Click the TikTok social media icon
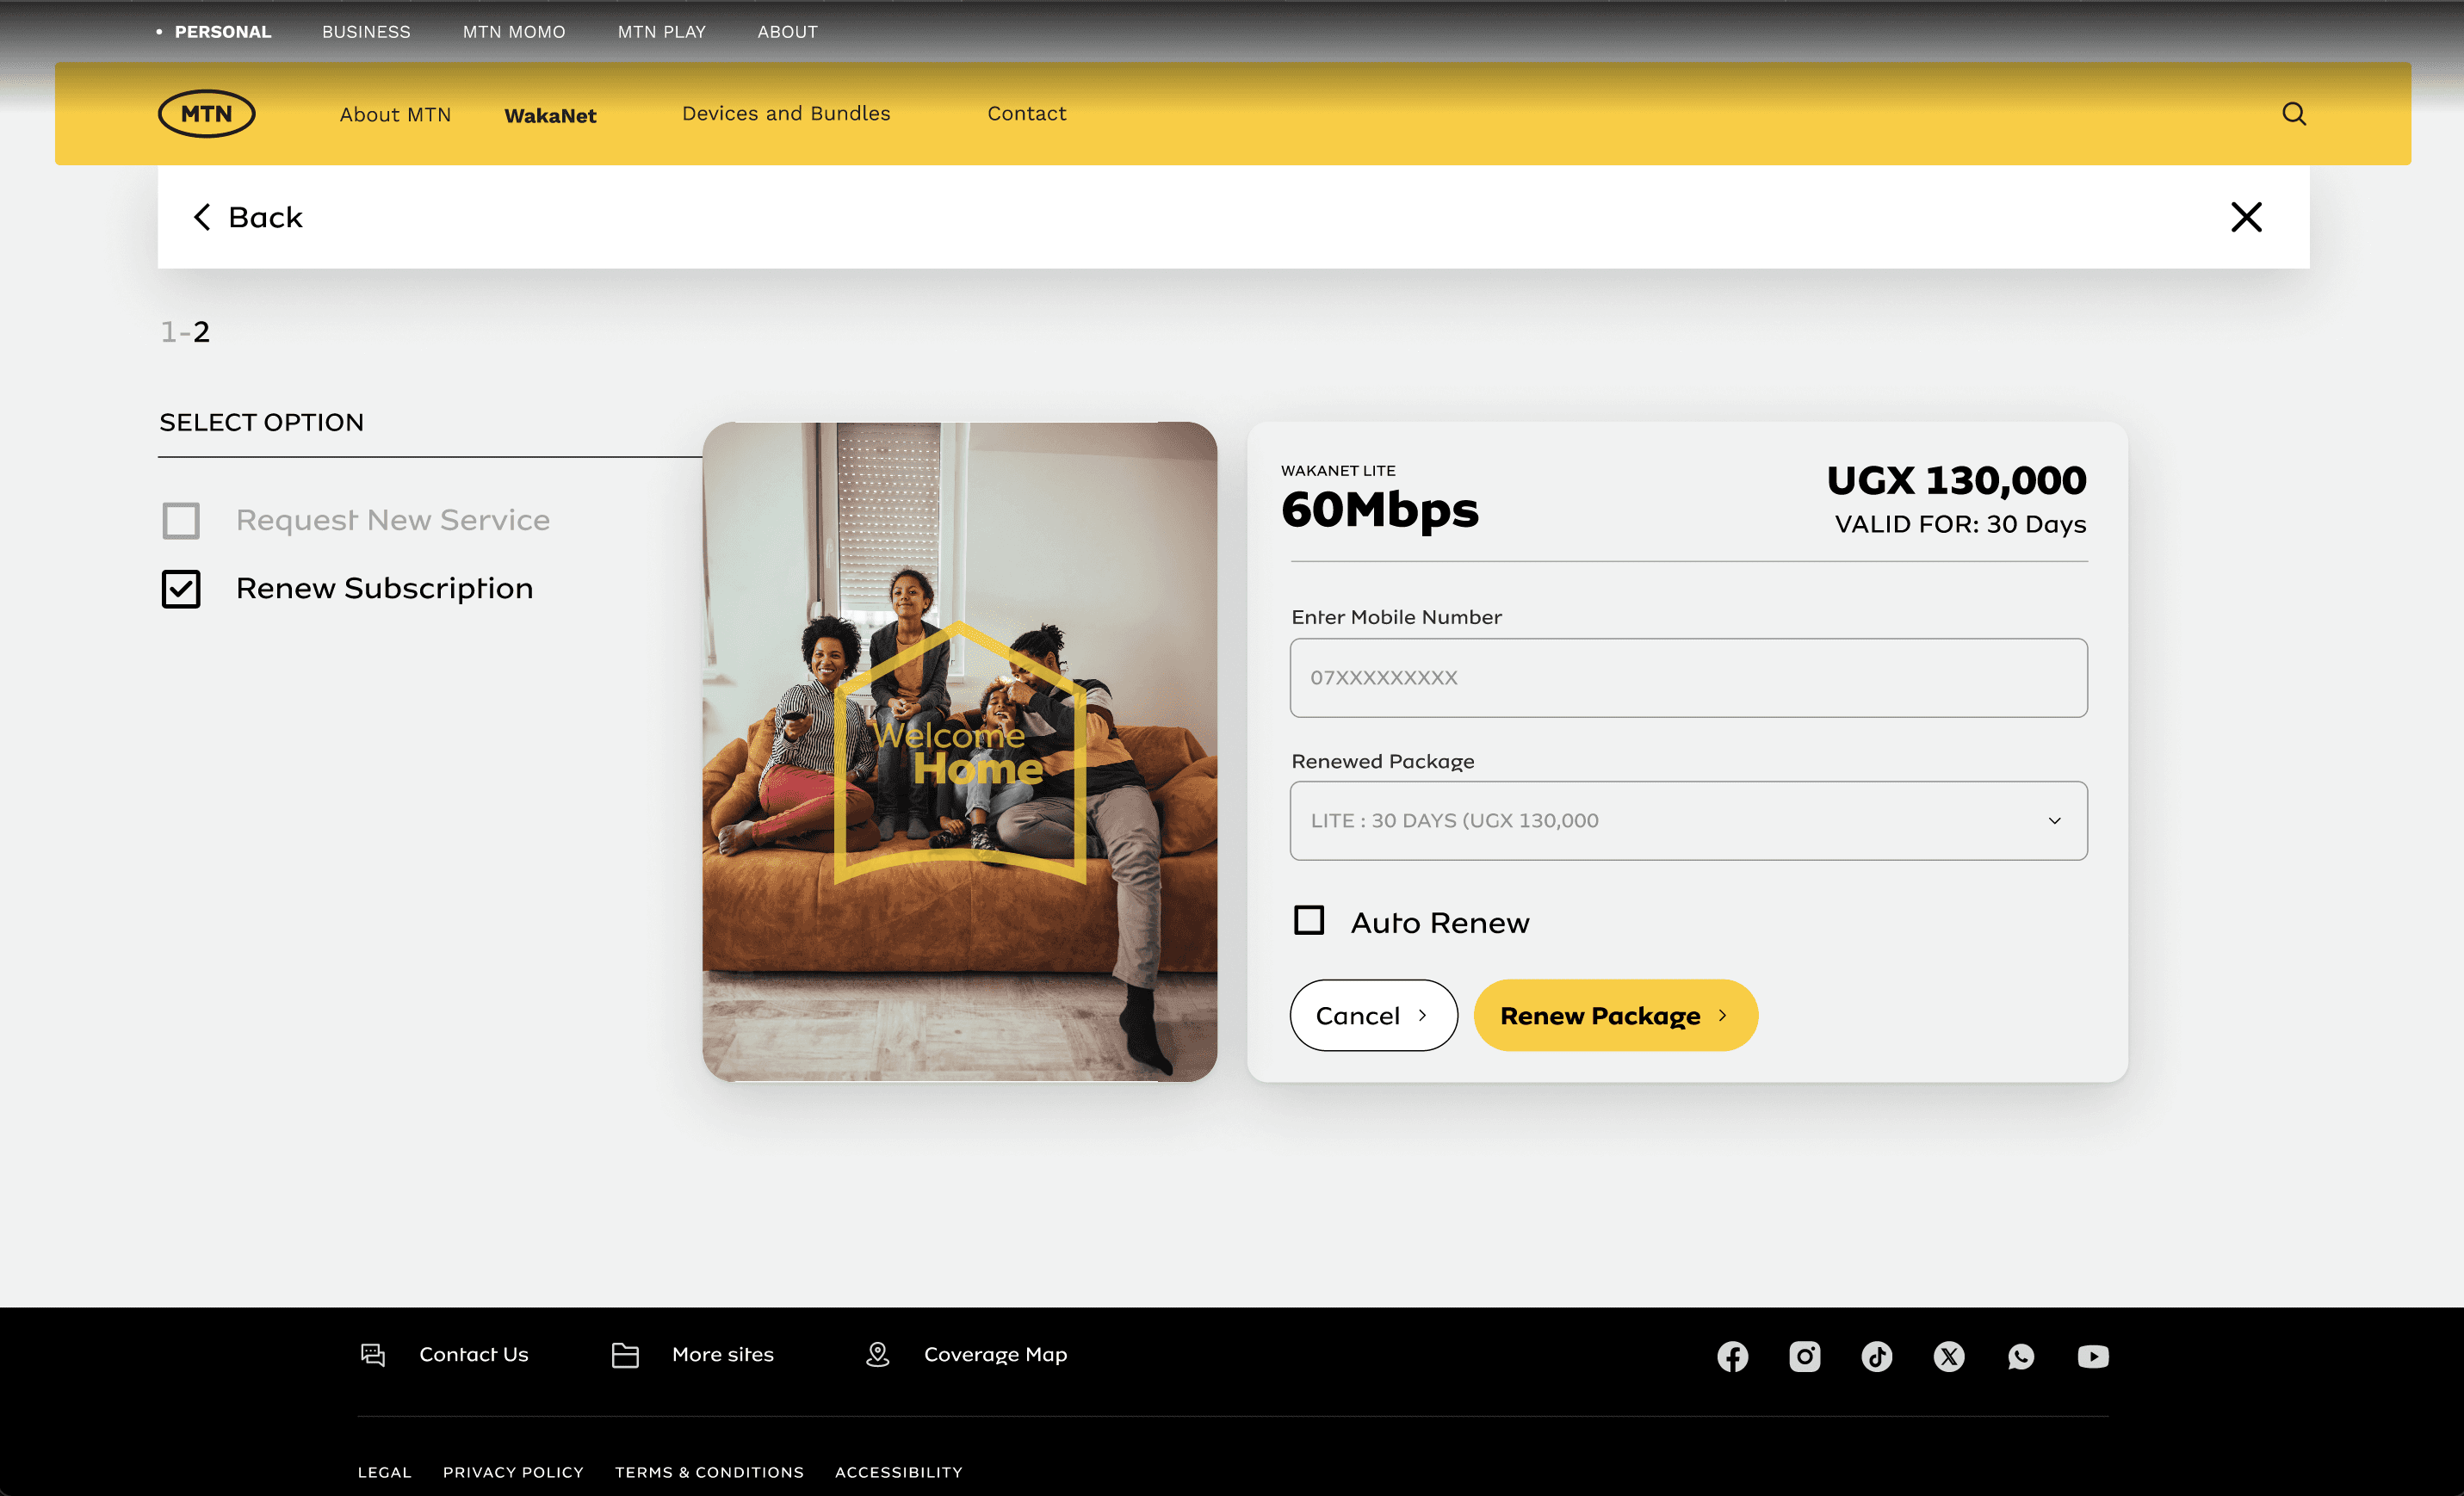The image size is (2464, 1496). click(x=1876, y=1355)
